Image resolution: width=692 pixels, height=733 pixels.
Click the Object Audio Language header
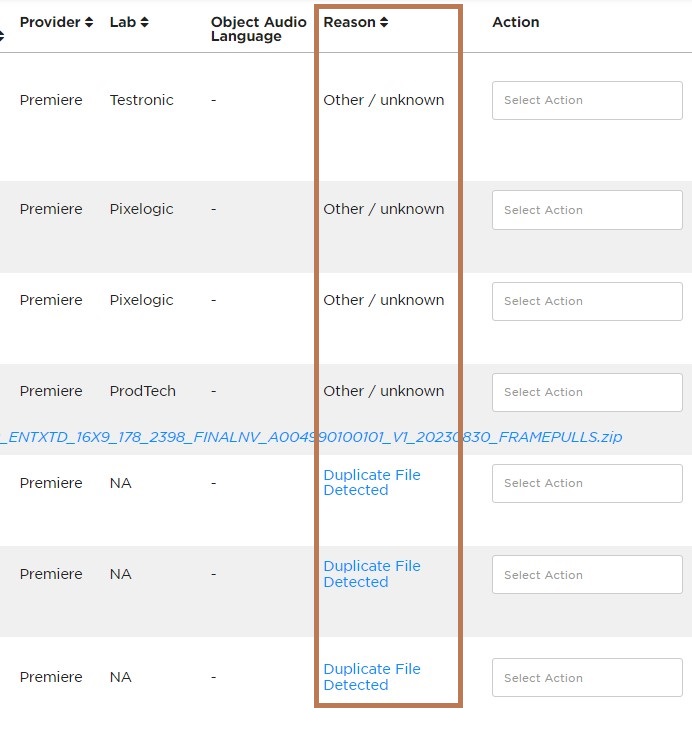pyautogui.click(x=259, y=29)
